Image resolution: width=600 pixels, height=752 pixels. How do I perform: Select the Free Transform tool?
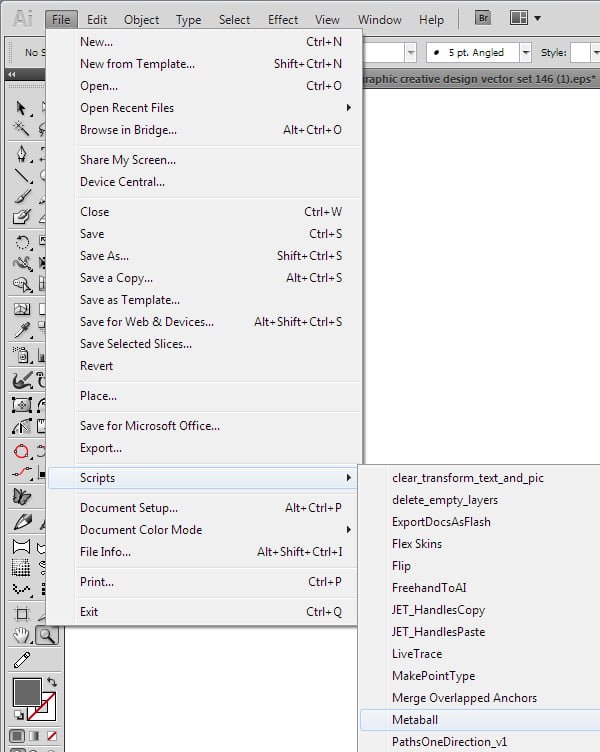coord(22,405)
